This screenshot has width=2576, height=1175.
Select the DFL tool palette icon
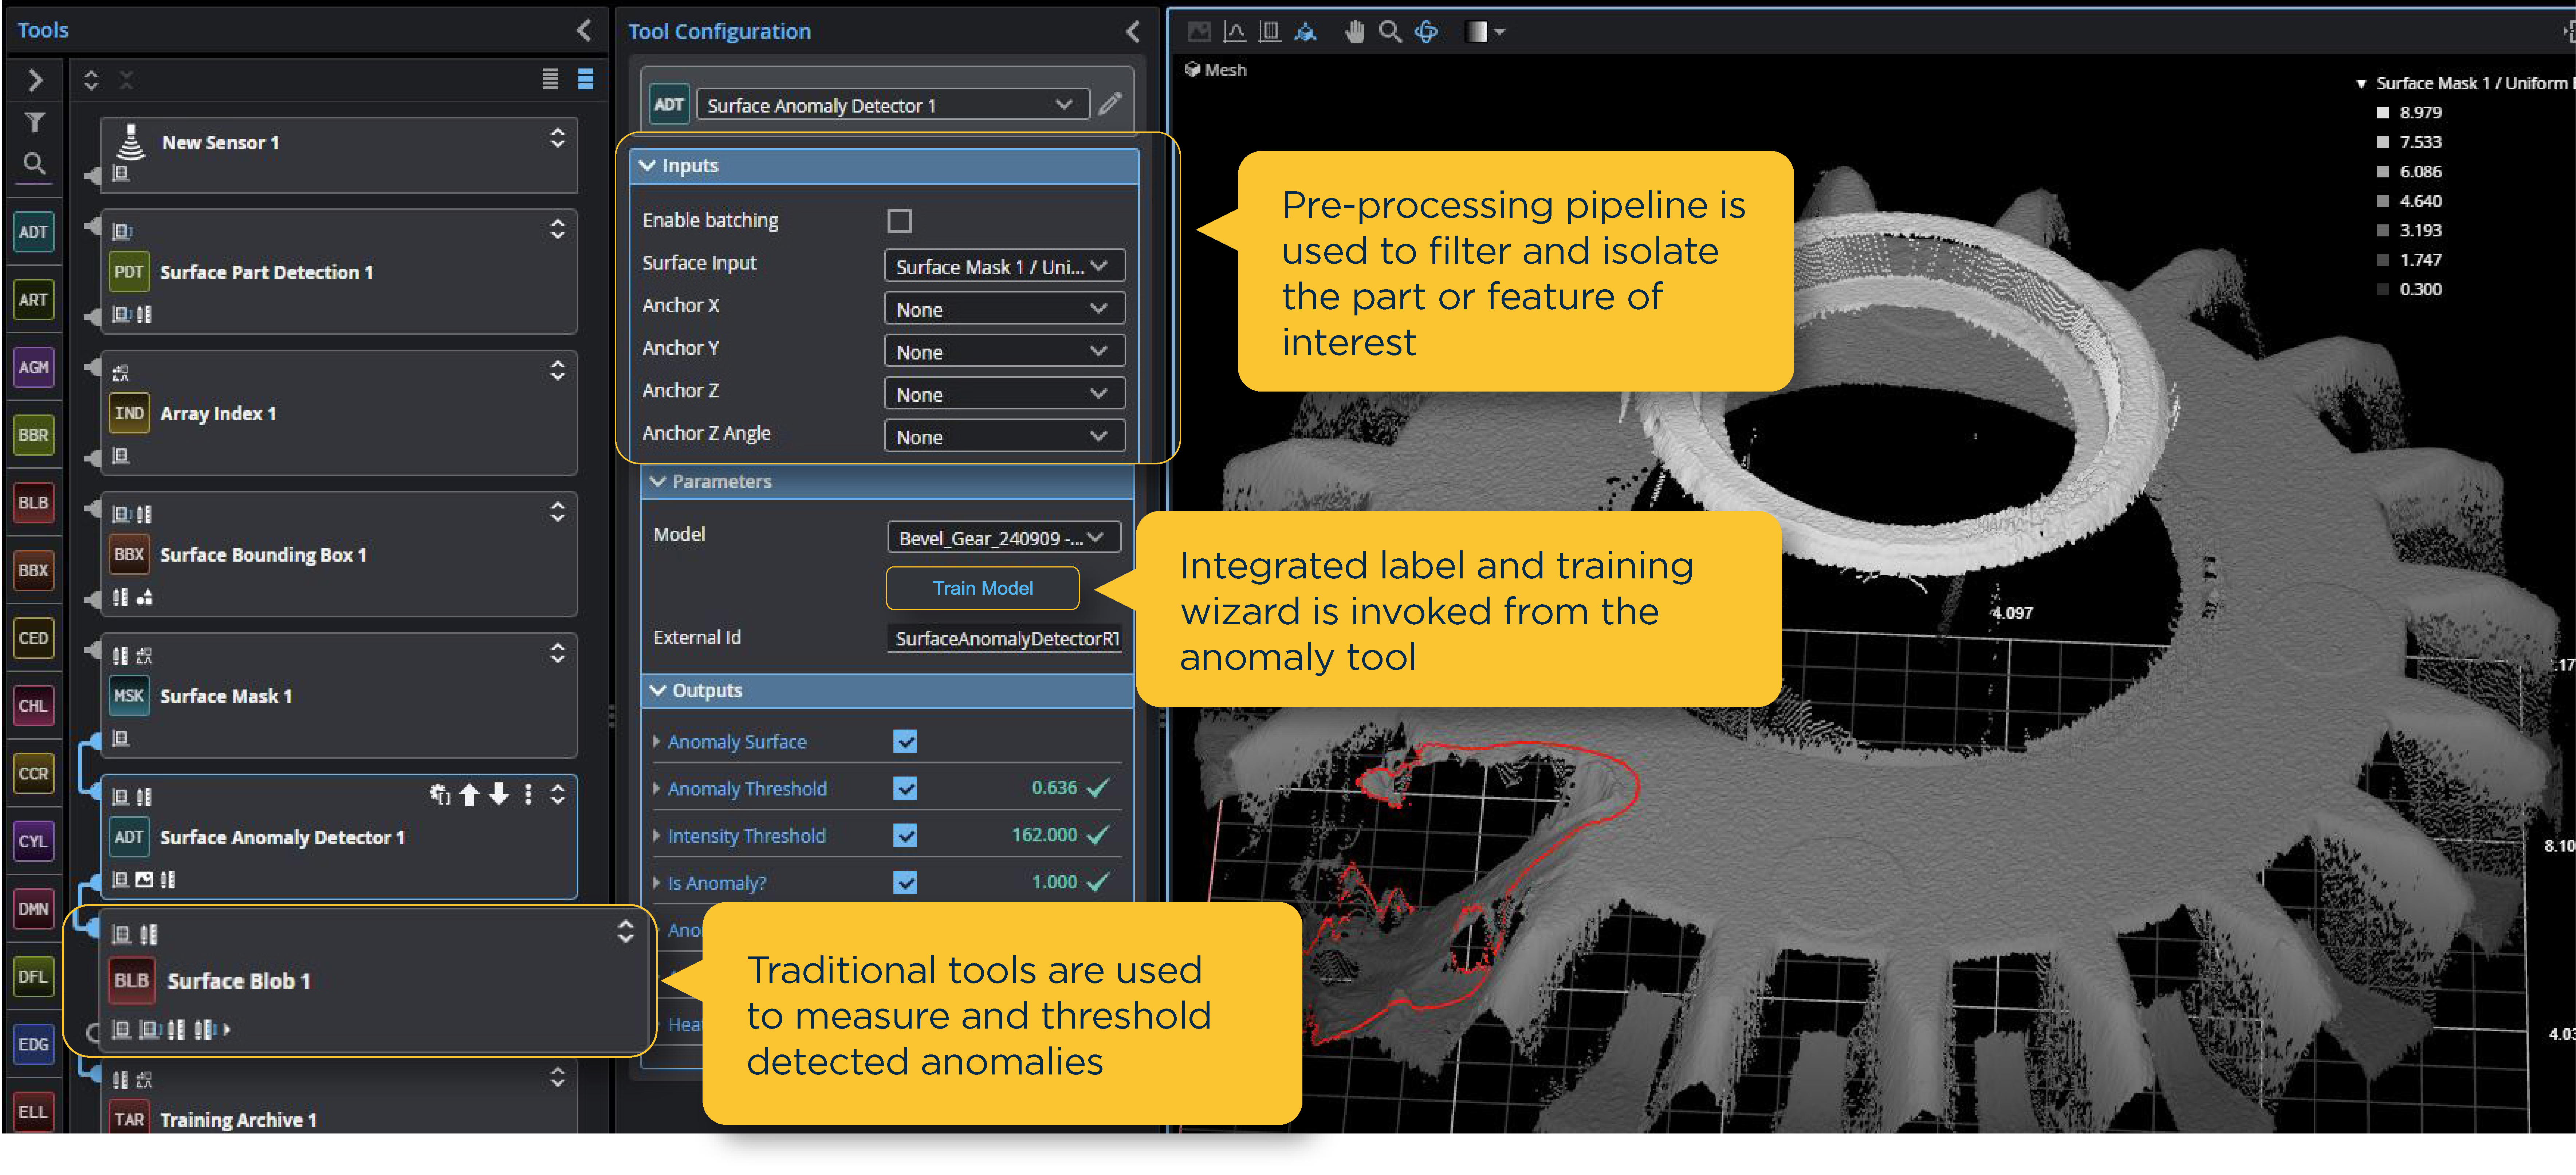point(33,977)
